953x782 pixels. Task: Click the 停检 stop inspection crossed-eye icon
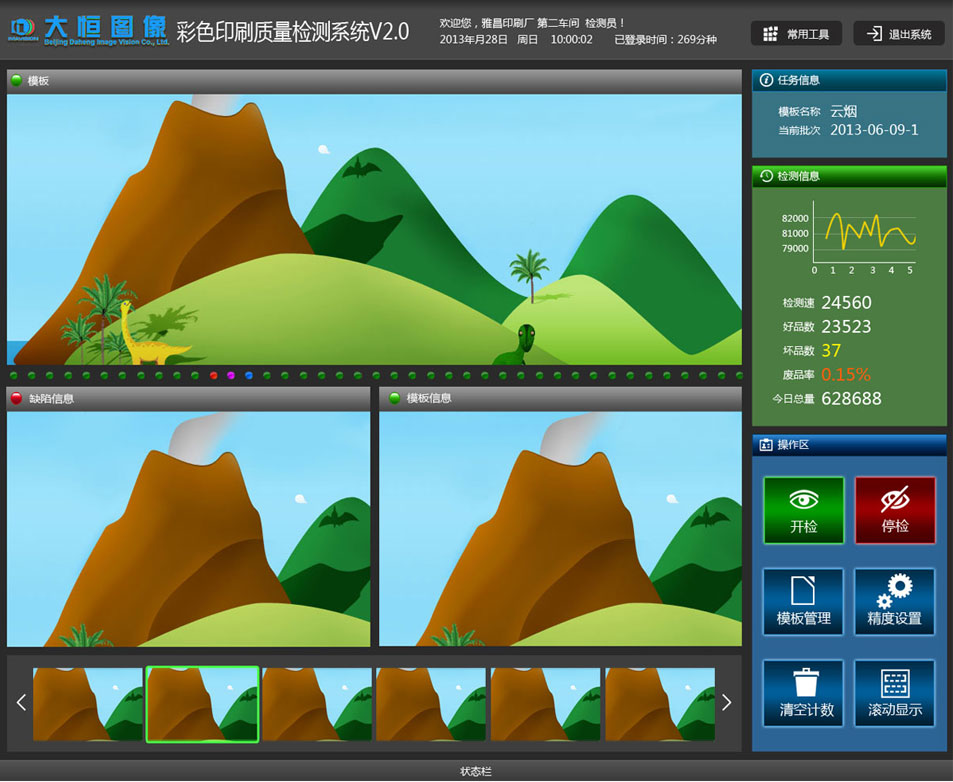point(895,500)
